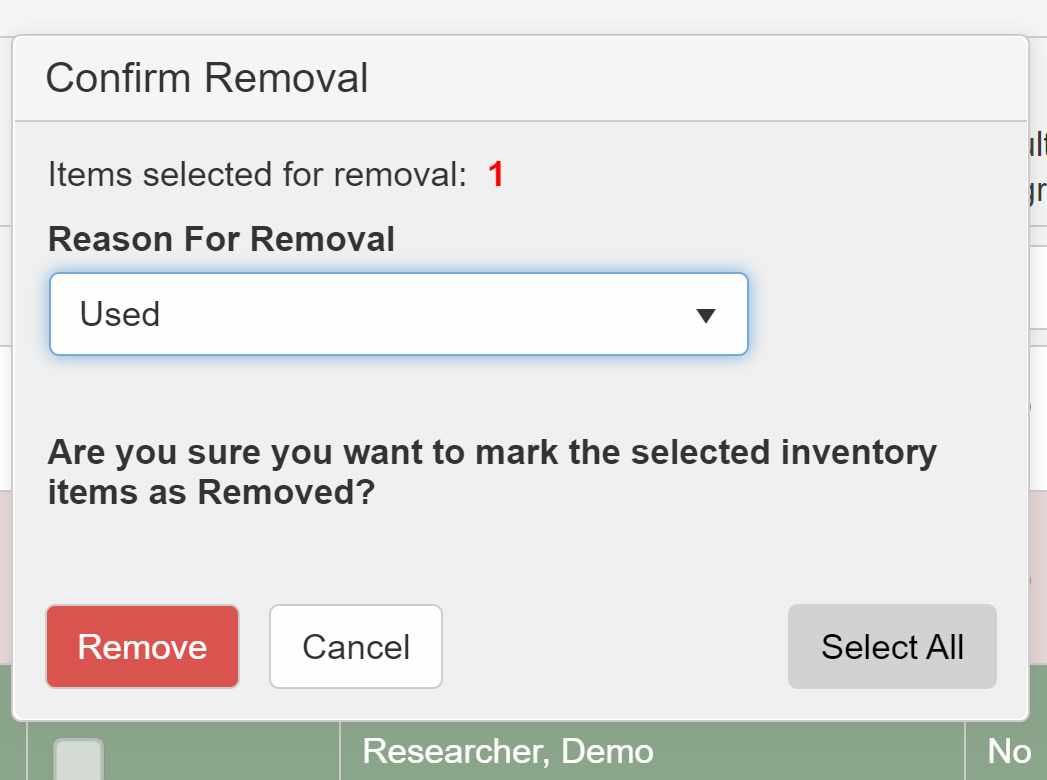
Task: Click the pink row strip left of the dialog
Action: coord(5,575)
